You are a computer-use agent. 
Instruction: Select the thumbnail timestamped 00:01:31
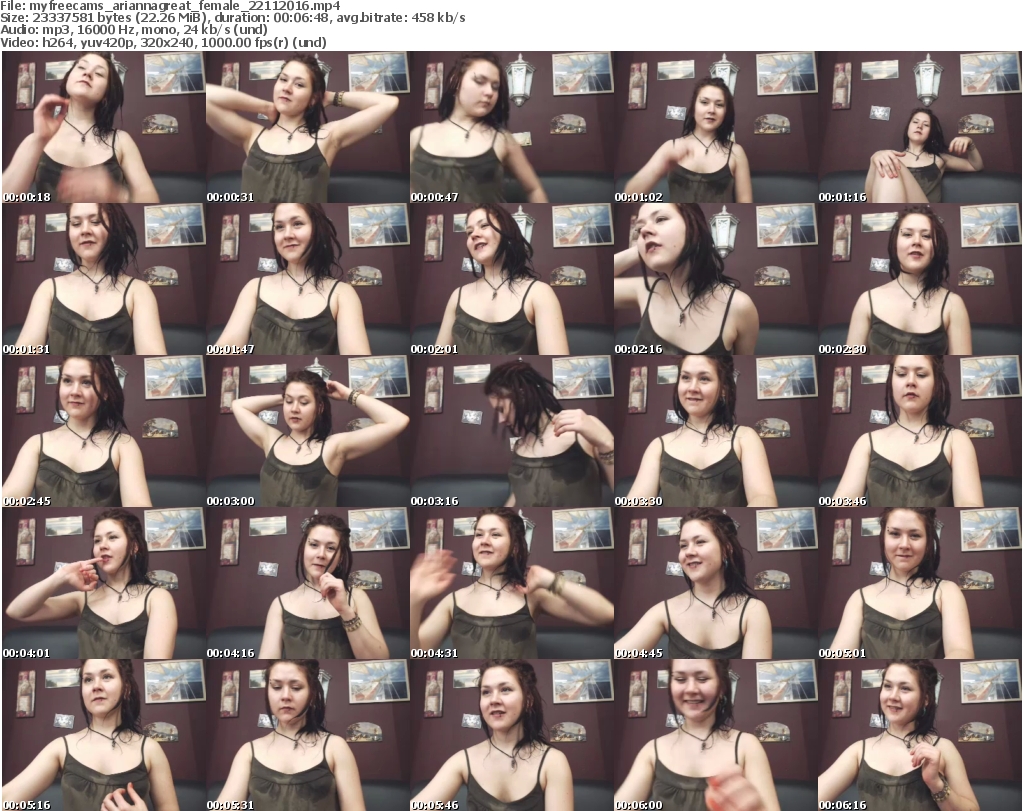click(104, 279)
